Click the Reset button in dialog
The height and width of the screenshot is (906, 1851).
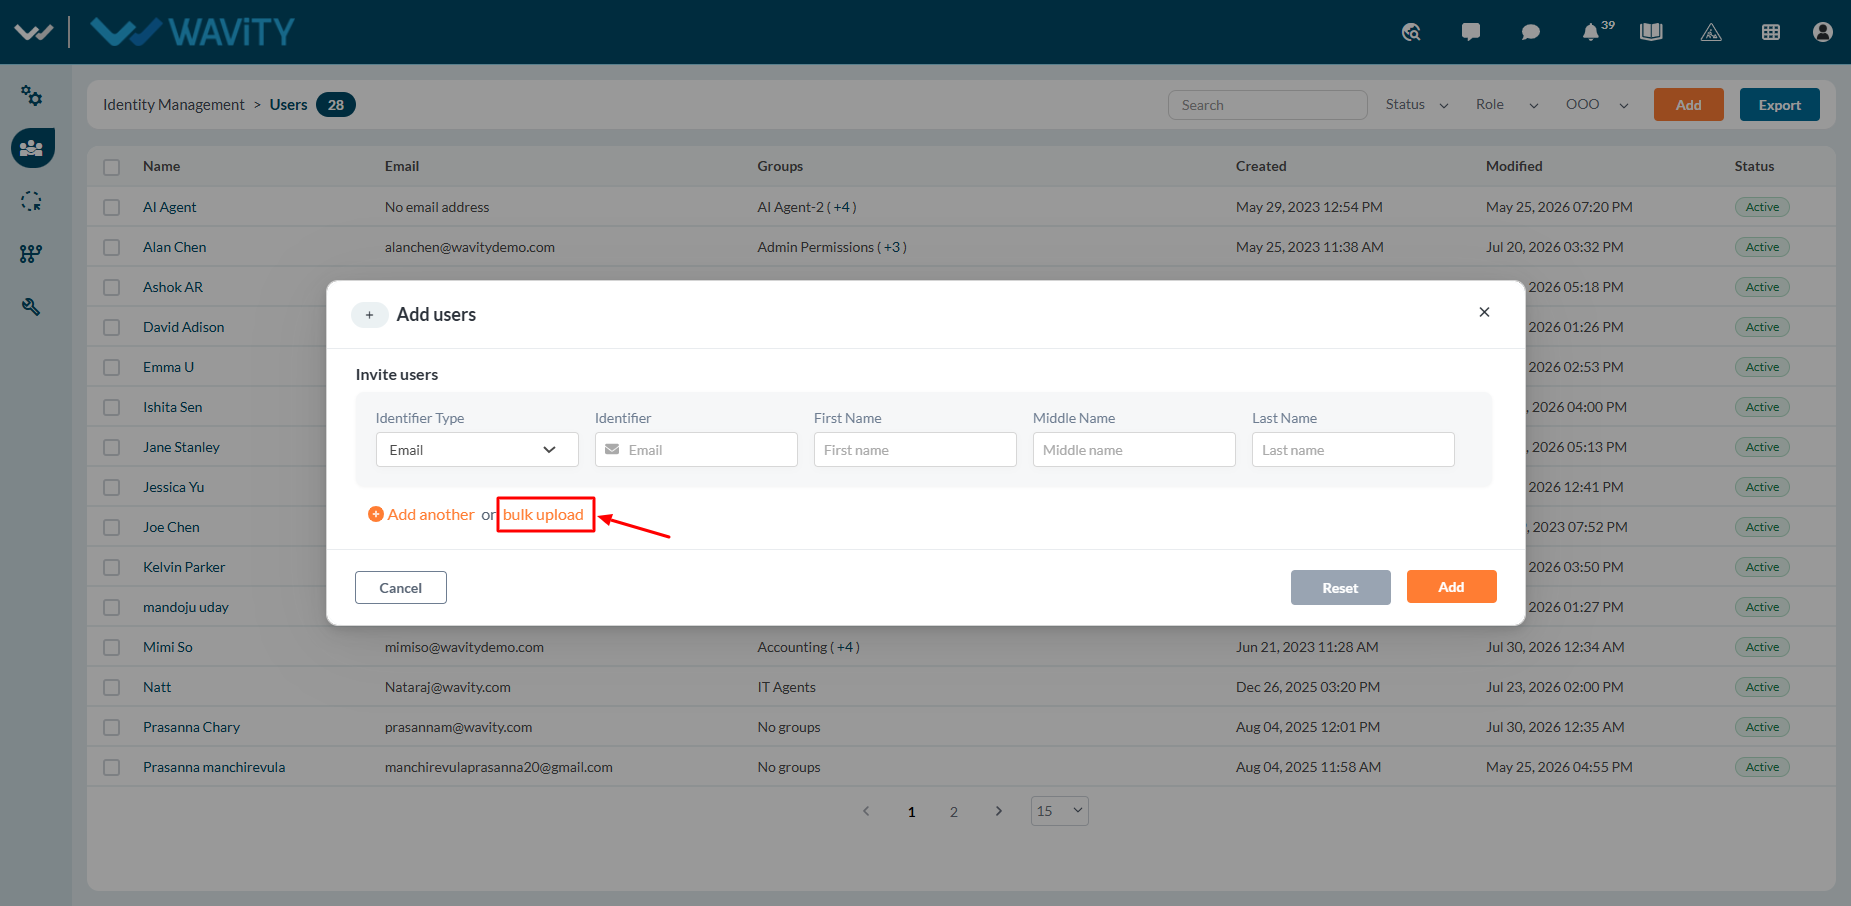(1341, 588)
